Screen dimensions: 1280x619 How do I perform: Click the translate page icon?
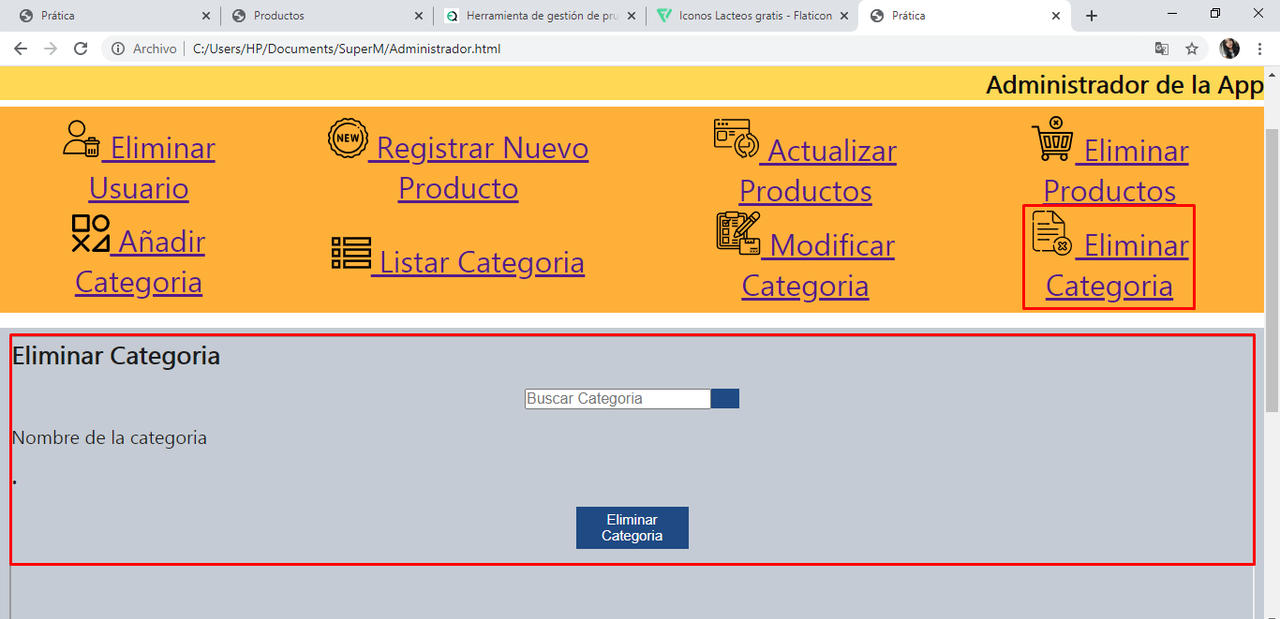click(x=1162, y=49)
